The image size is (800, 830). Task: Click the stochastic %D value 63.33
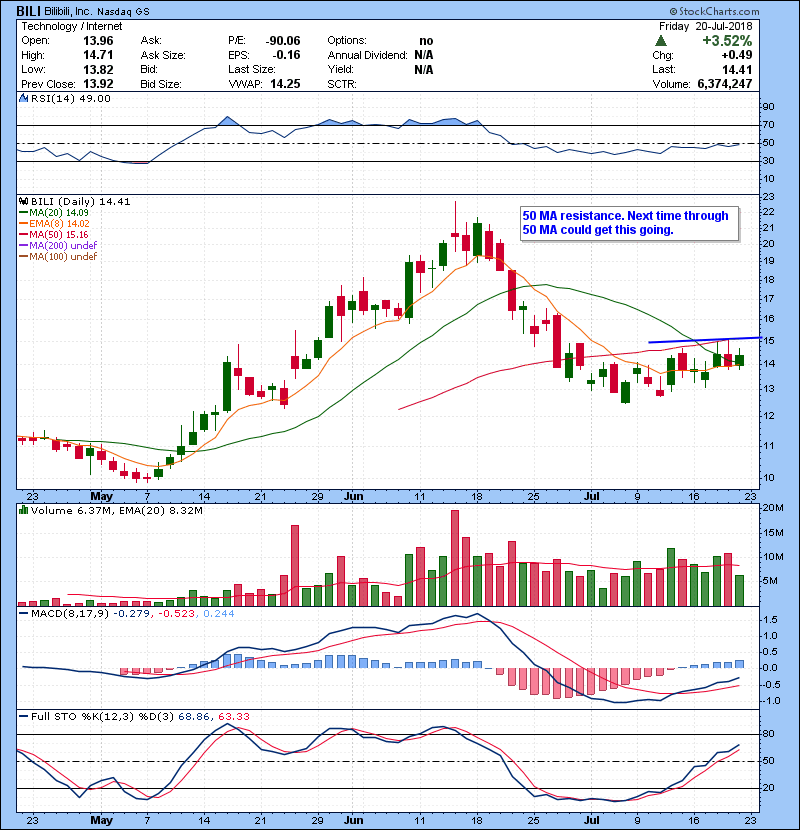pos(233,717)
